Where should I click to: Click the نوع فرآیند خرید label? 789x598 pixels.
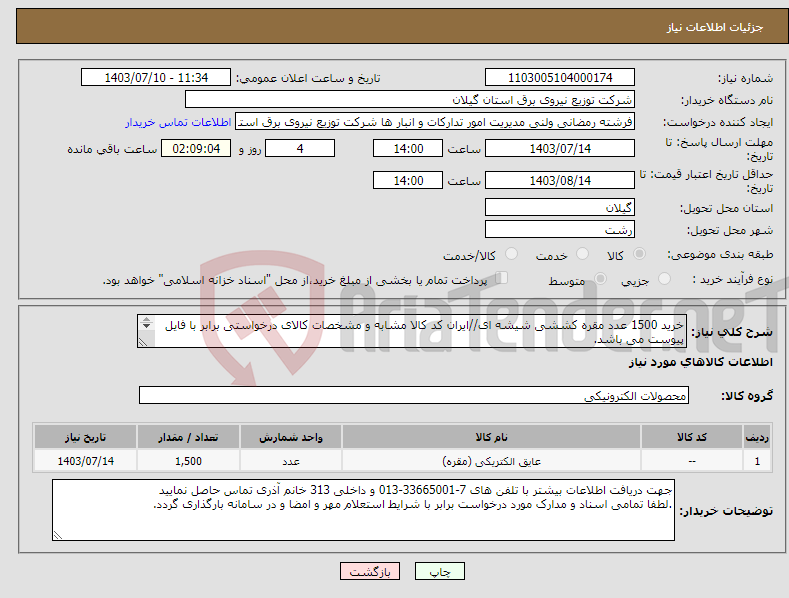click(733, 279)
